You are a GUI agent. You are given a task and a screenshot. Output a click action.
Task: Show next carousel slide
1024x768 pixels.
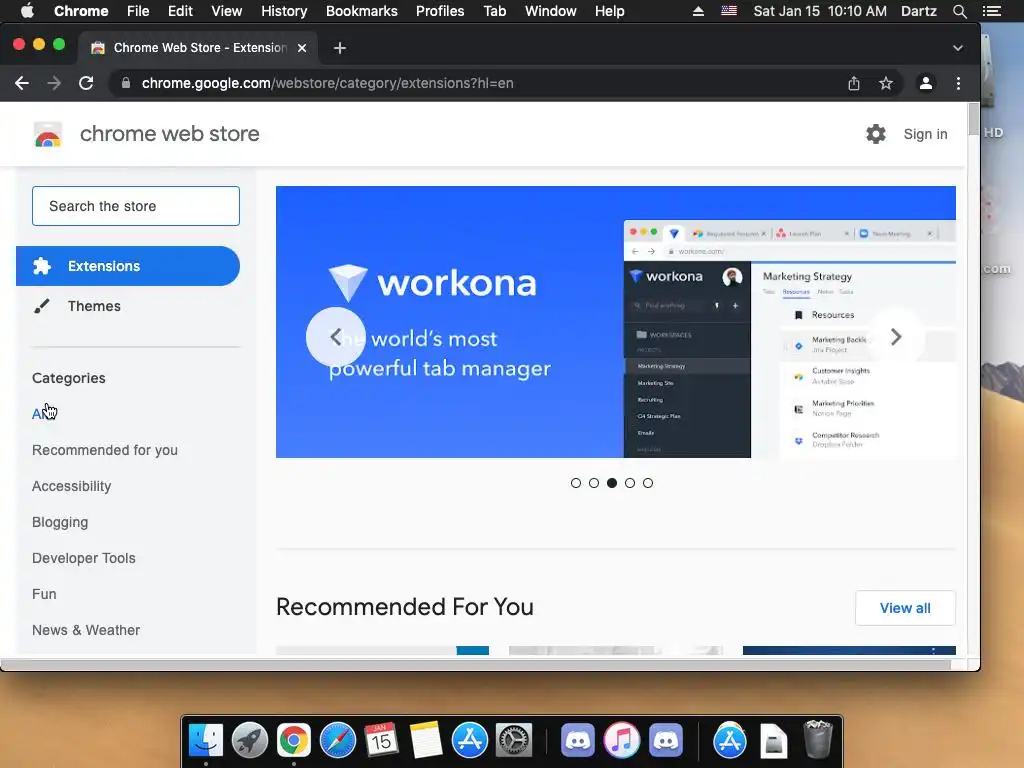(x=896, y=337)
